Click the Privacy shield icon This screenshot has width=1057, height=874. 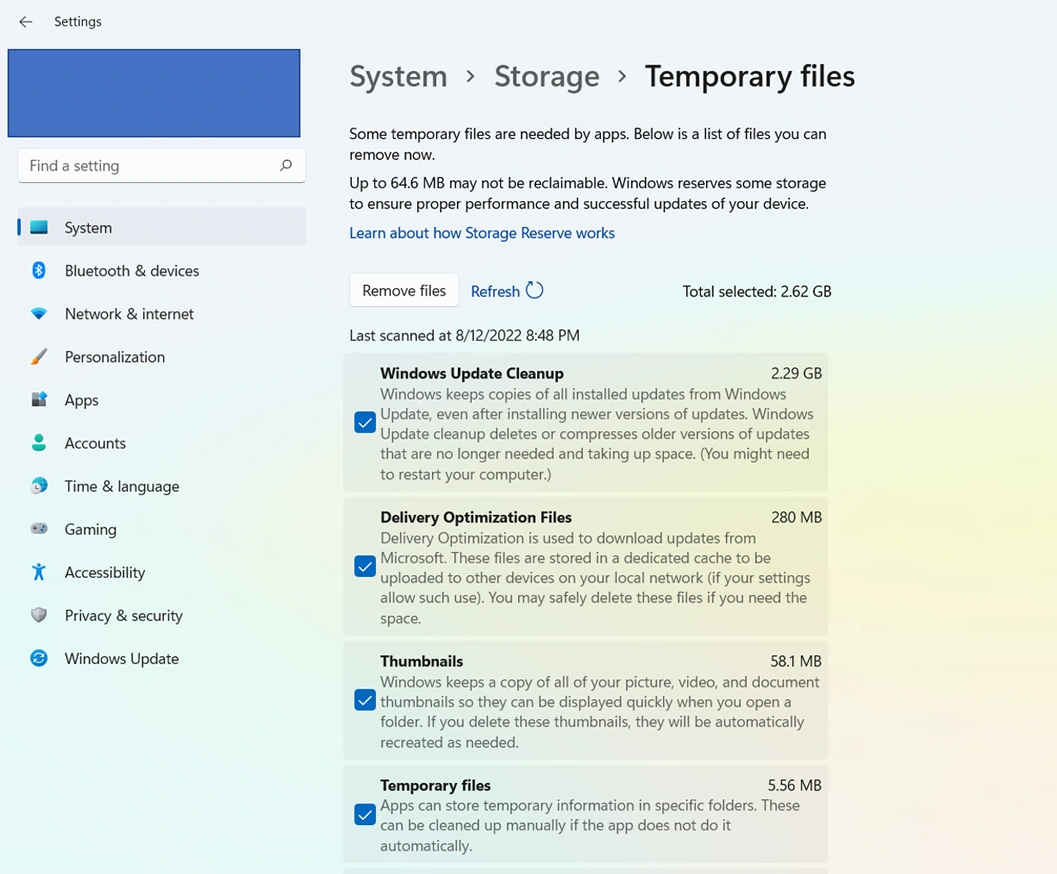click(39, 615)
